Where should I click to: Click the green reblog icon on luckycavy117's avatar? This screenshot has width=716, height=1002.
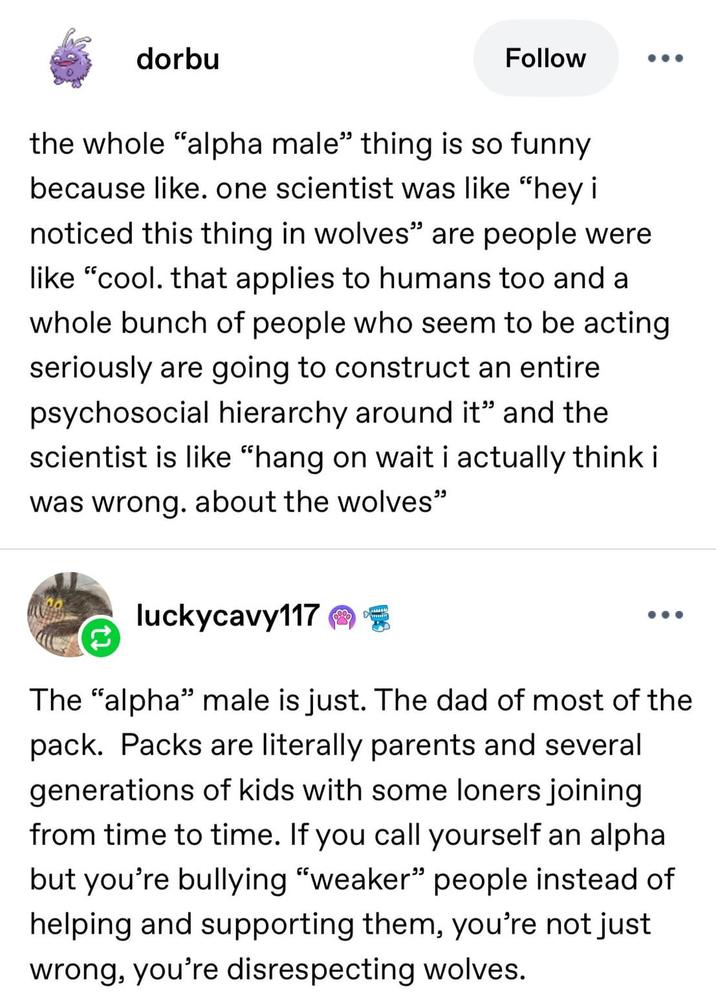click(99, 637)
